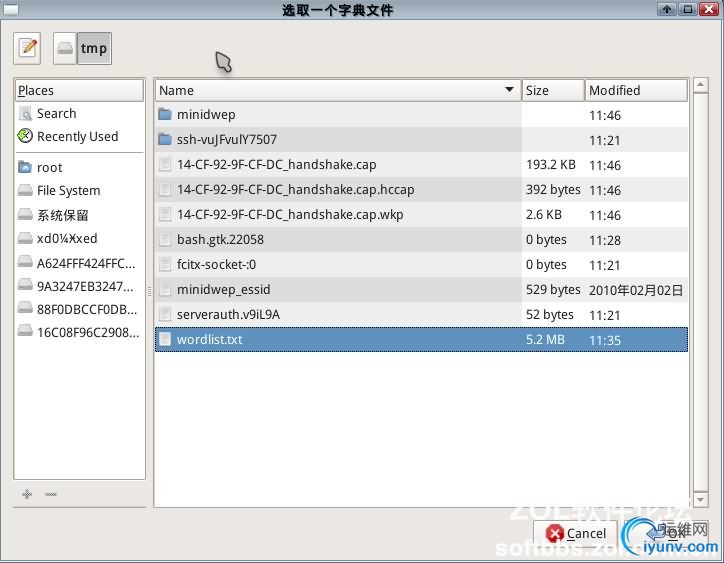724x563 pixels.
Task: Click the 2010年02月02日 modified date cell
Action: tap(636, 290)
